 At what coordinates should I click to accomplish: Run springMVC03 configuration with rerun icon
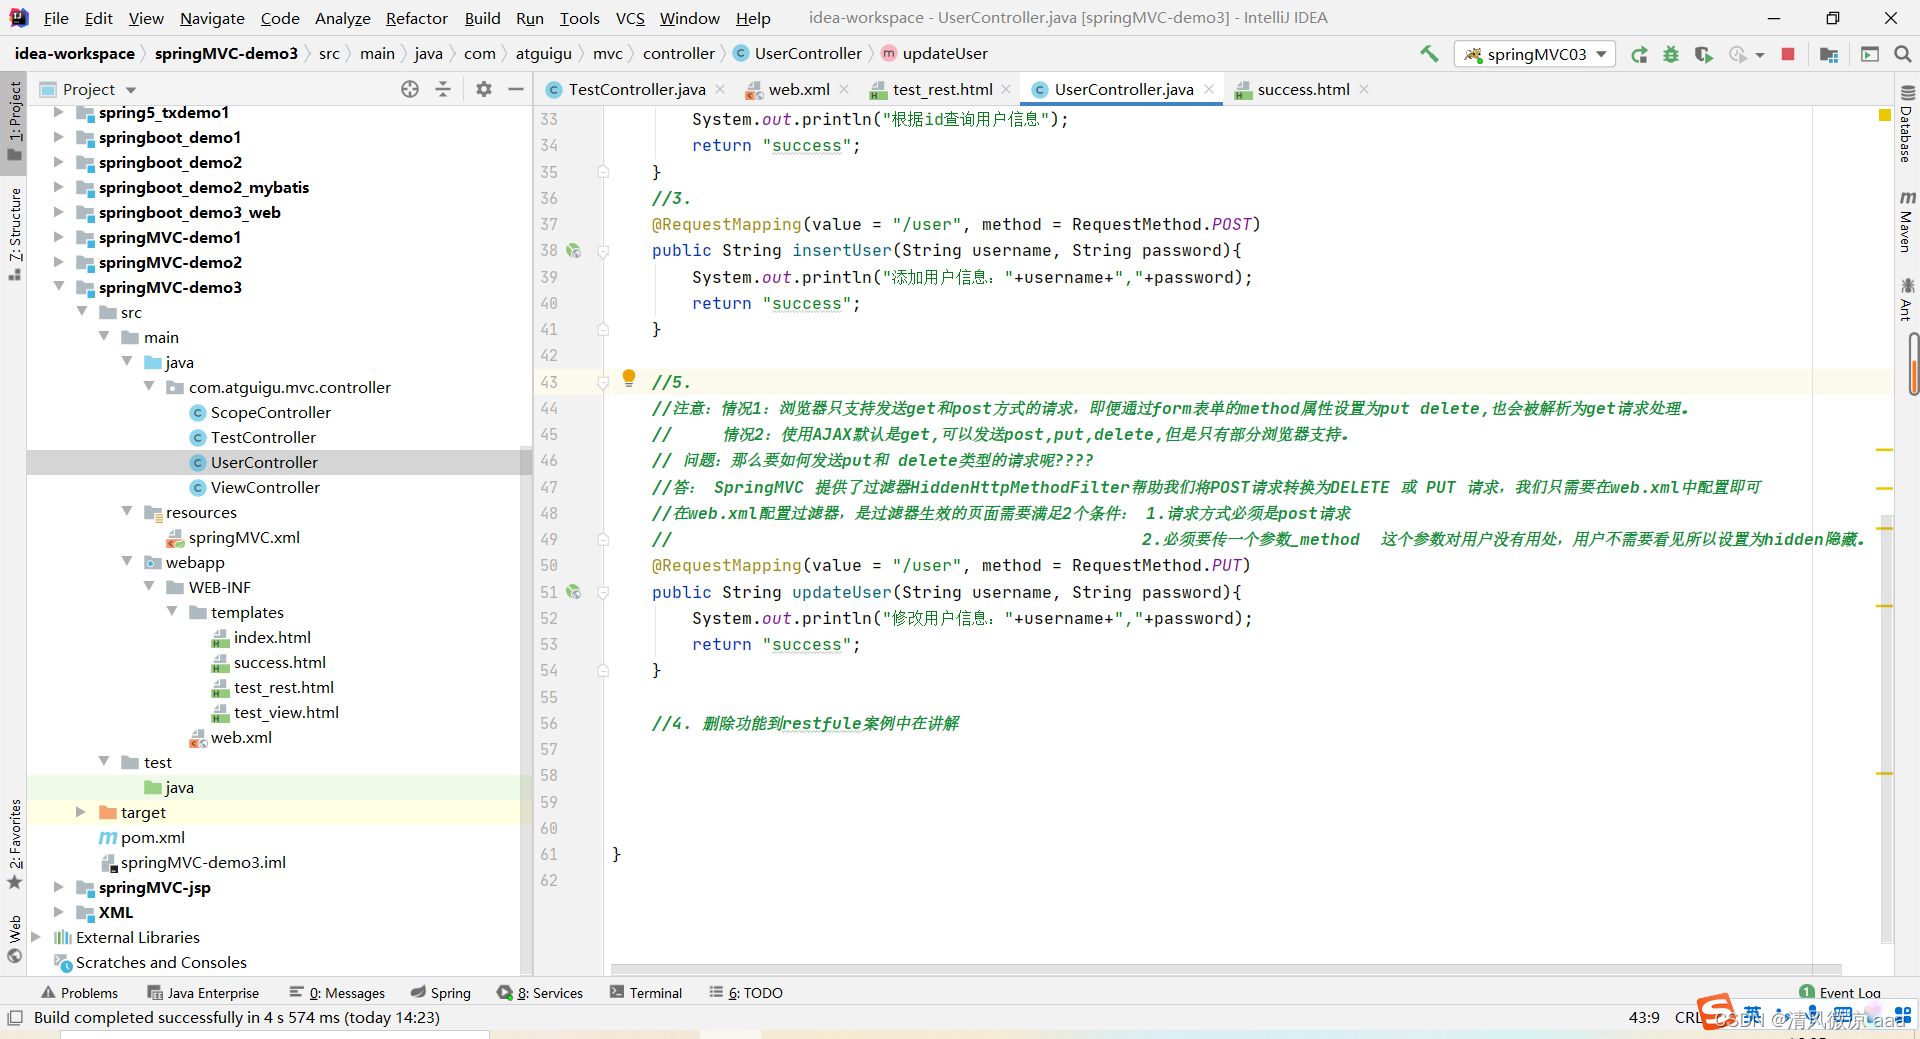[x=1639, y=54]
